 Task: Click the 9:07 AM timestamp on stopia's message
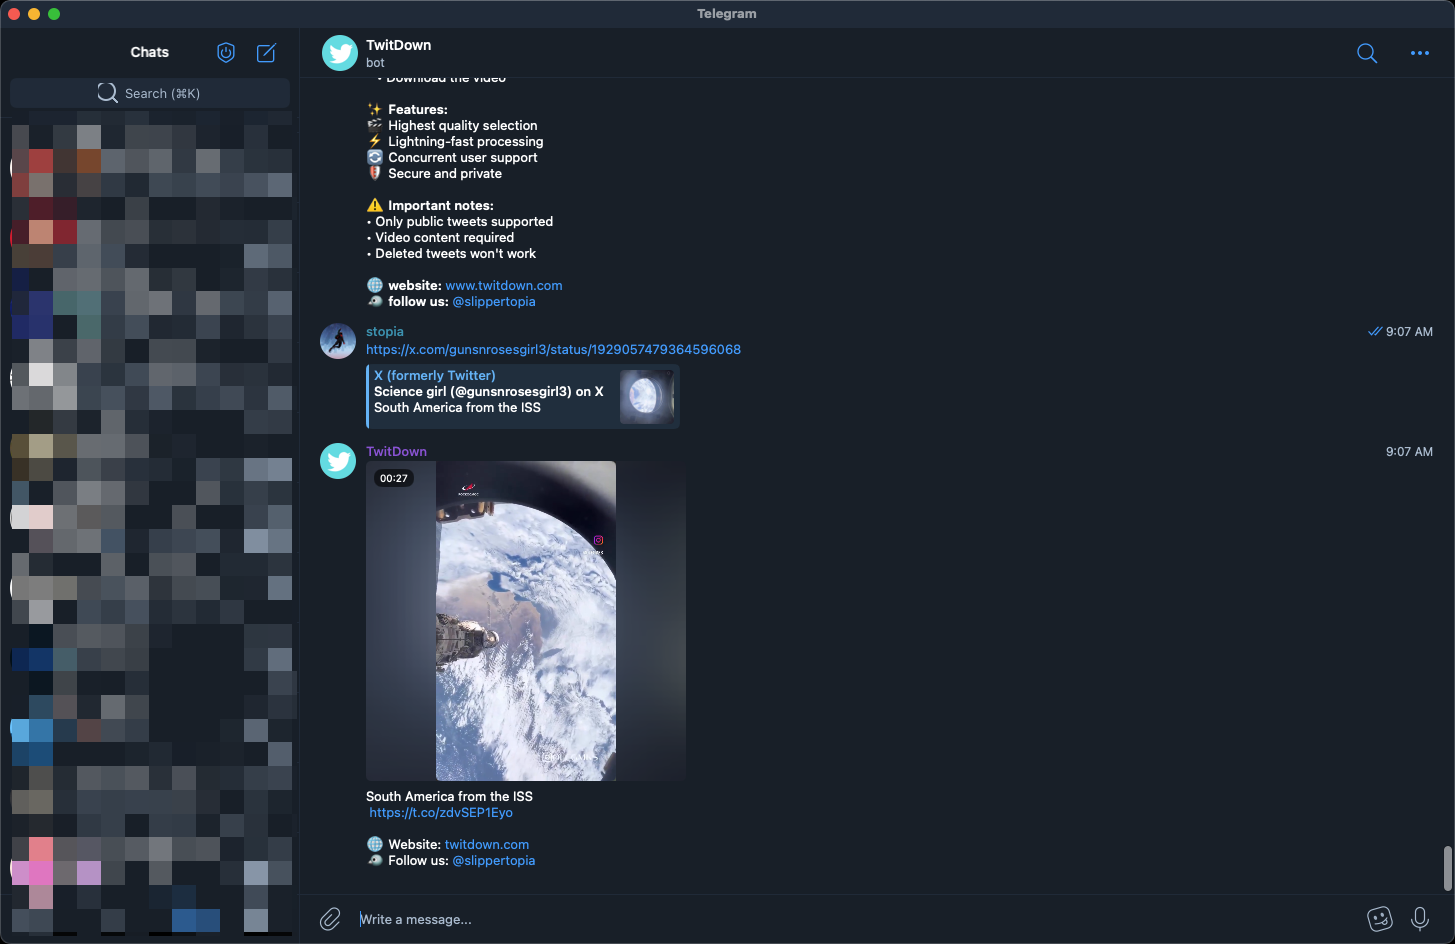[1409, 332]
